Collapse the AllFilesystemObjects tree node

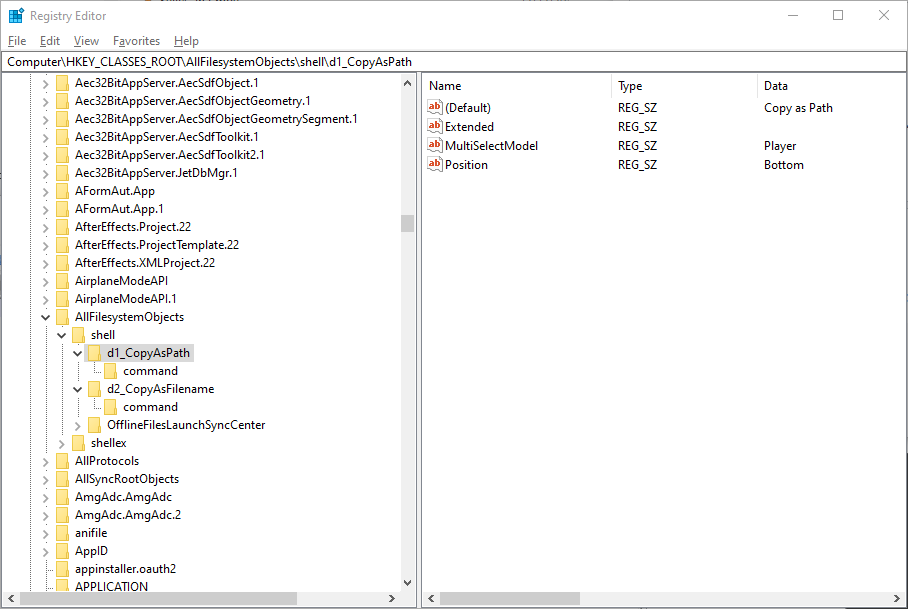(45, 317)
